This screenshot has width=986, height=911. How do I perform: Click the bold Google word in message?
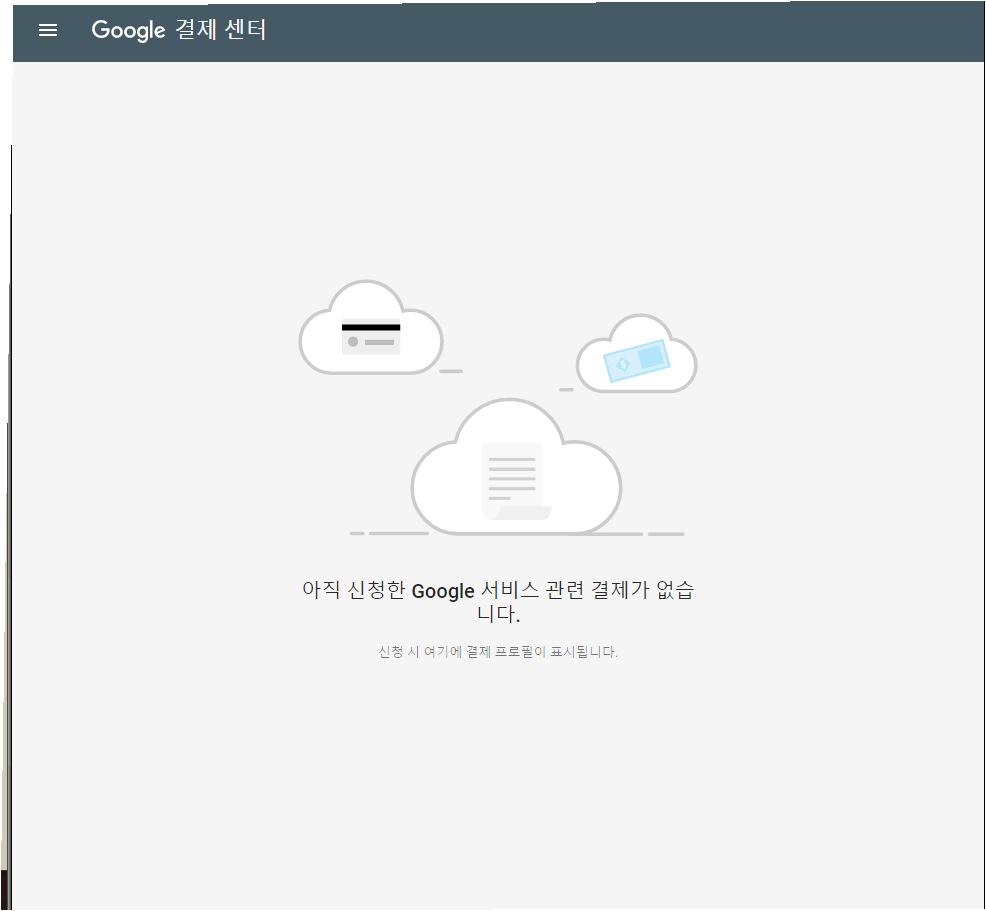pos(442,591)
